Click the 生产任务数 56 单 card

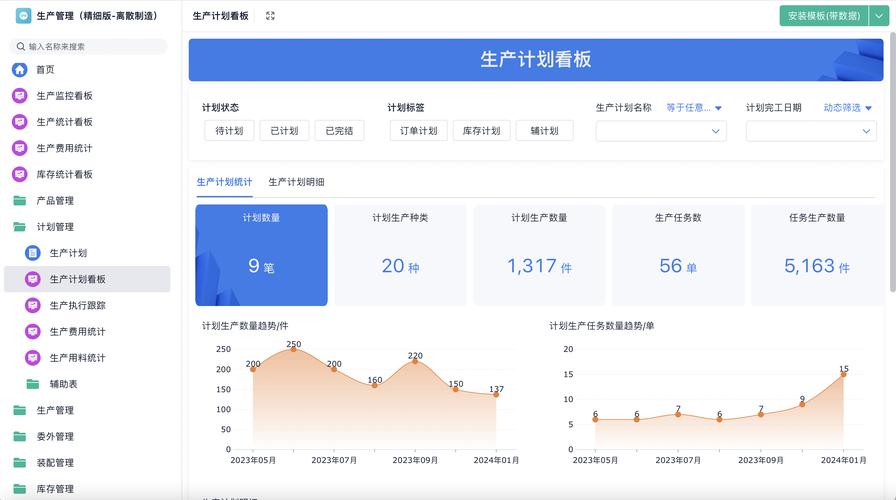click(678, 255)
